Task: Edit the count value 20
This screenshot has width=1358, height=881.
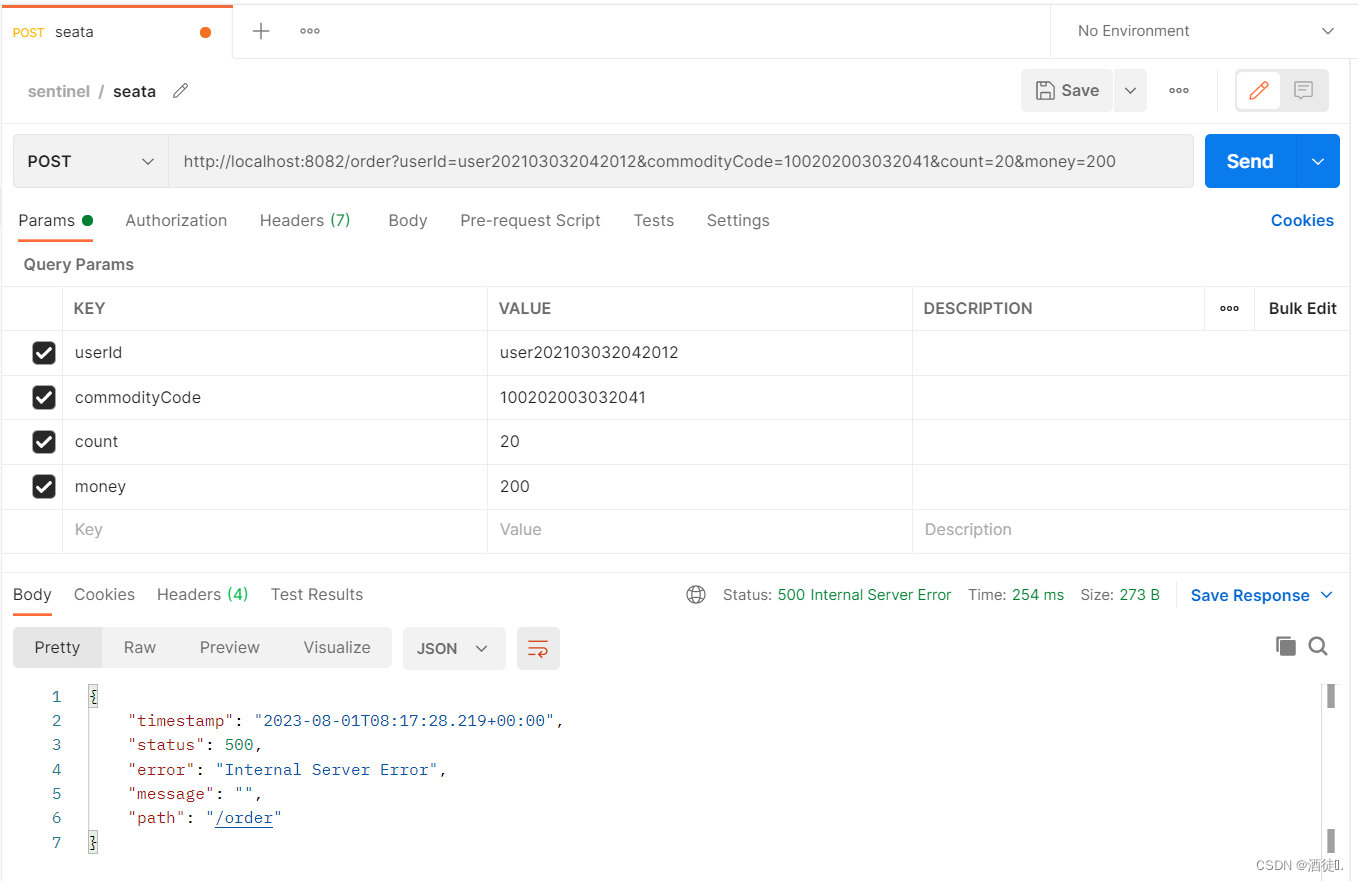Action: (700, 441)
